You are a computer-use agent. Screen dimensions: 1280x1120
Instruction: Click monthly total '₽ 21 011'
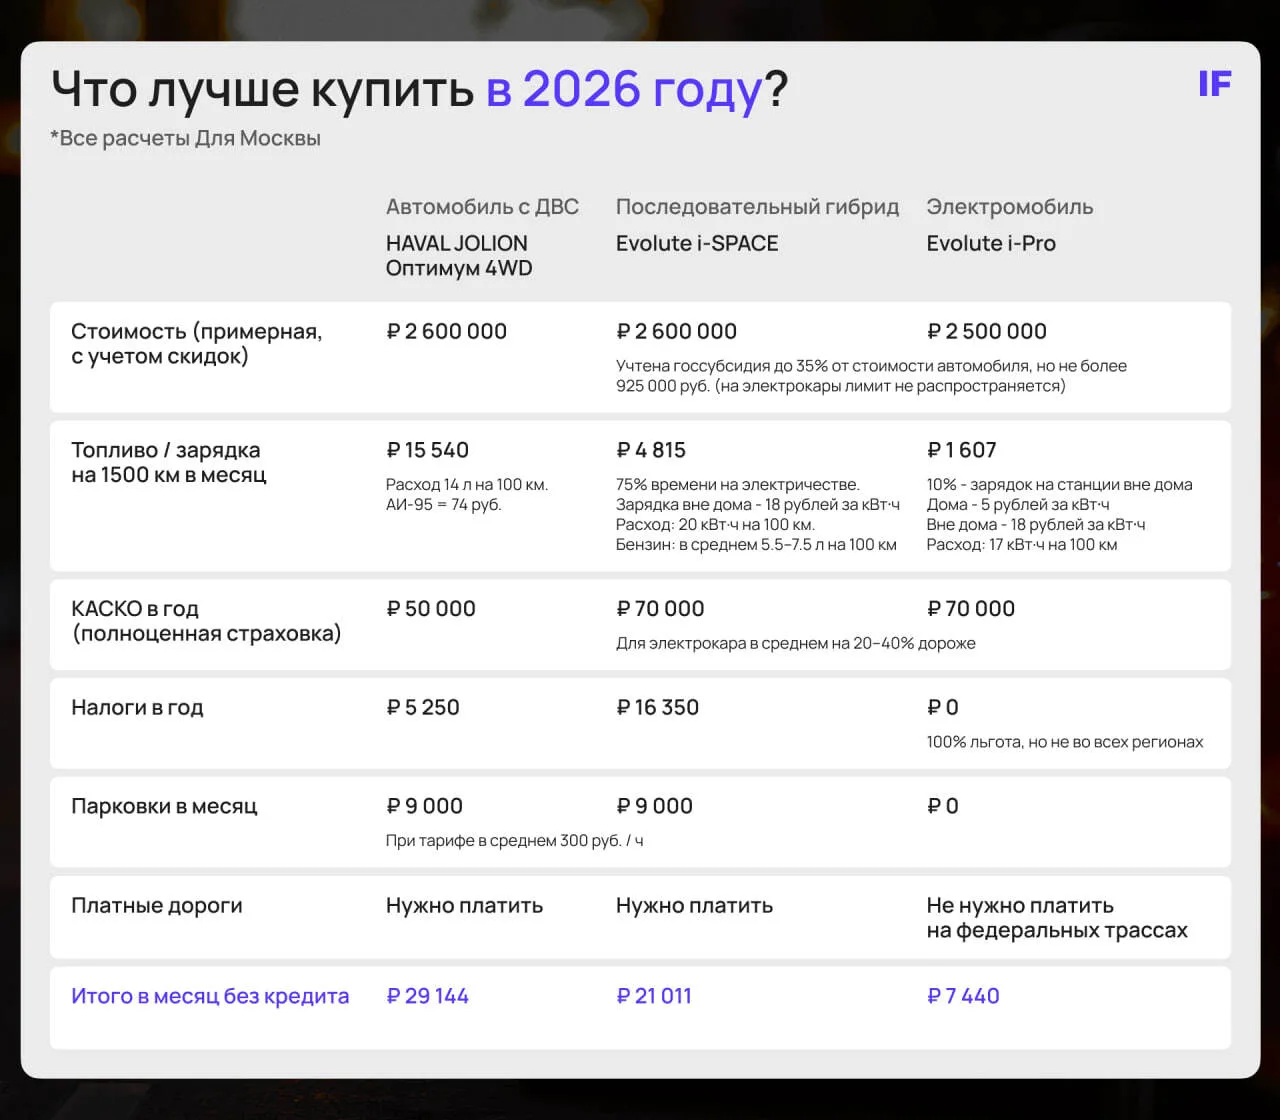pyautogui.click(x=654, y=996)
